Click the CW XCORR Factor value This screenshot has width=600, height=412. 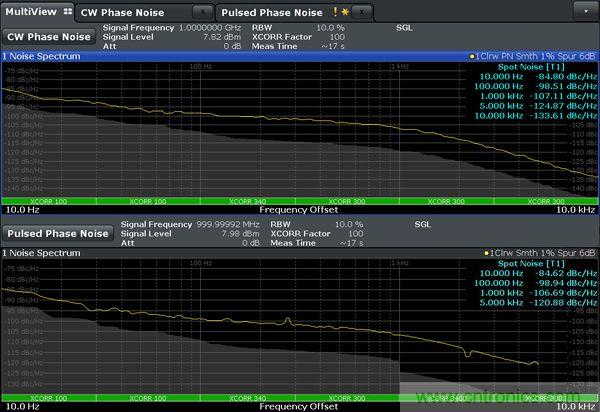pyautogui.click(x=336, y=38)
